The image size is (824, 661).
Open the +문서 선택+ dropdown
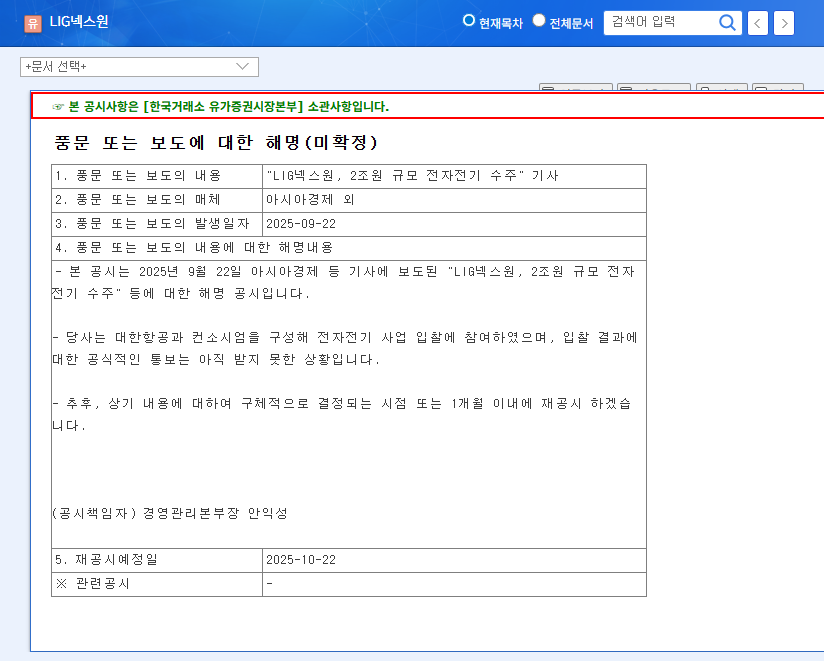coord(139,67)
